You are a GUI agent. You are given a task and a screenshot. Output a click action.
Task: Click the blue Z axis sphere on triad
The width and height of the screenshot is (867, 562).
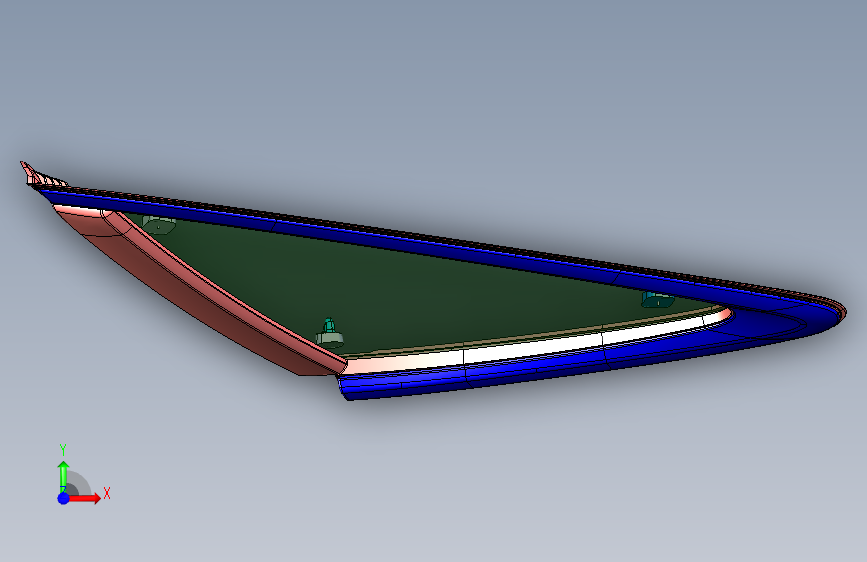(64, 498)
